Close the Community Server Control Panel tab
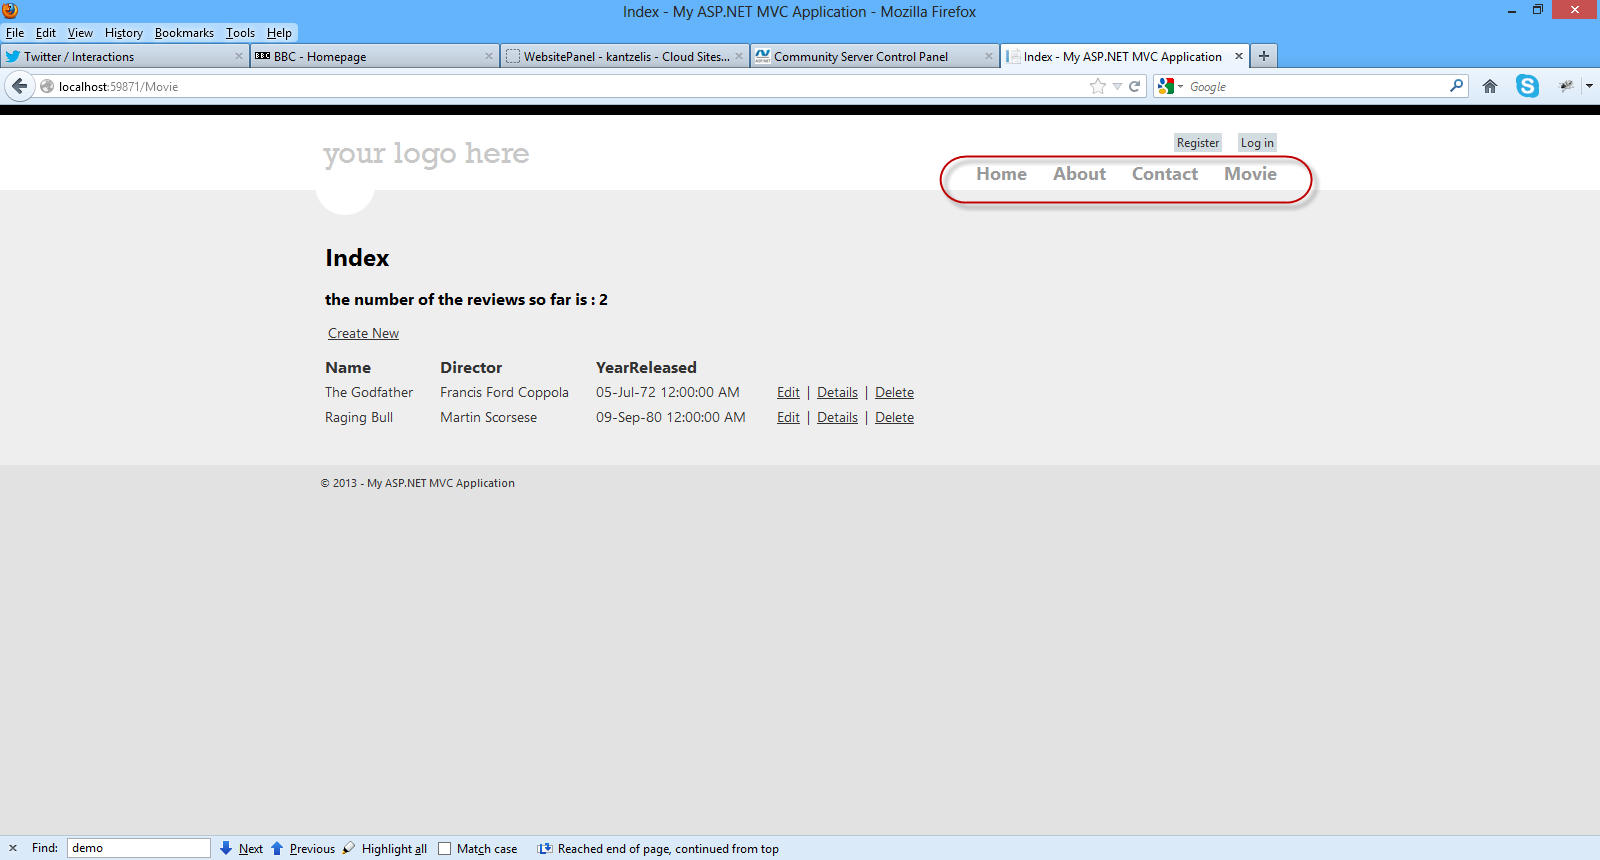1600x860 pixels. 989,56
